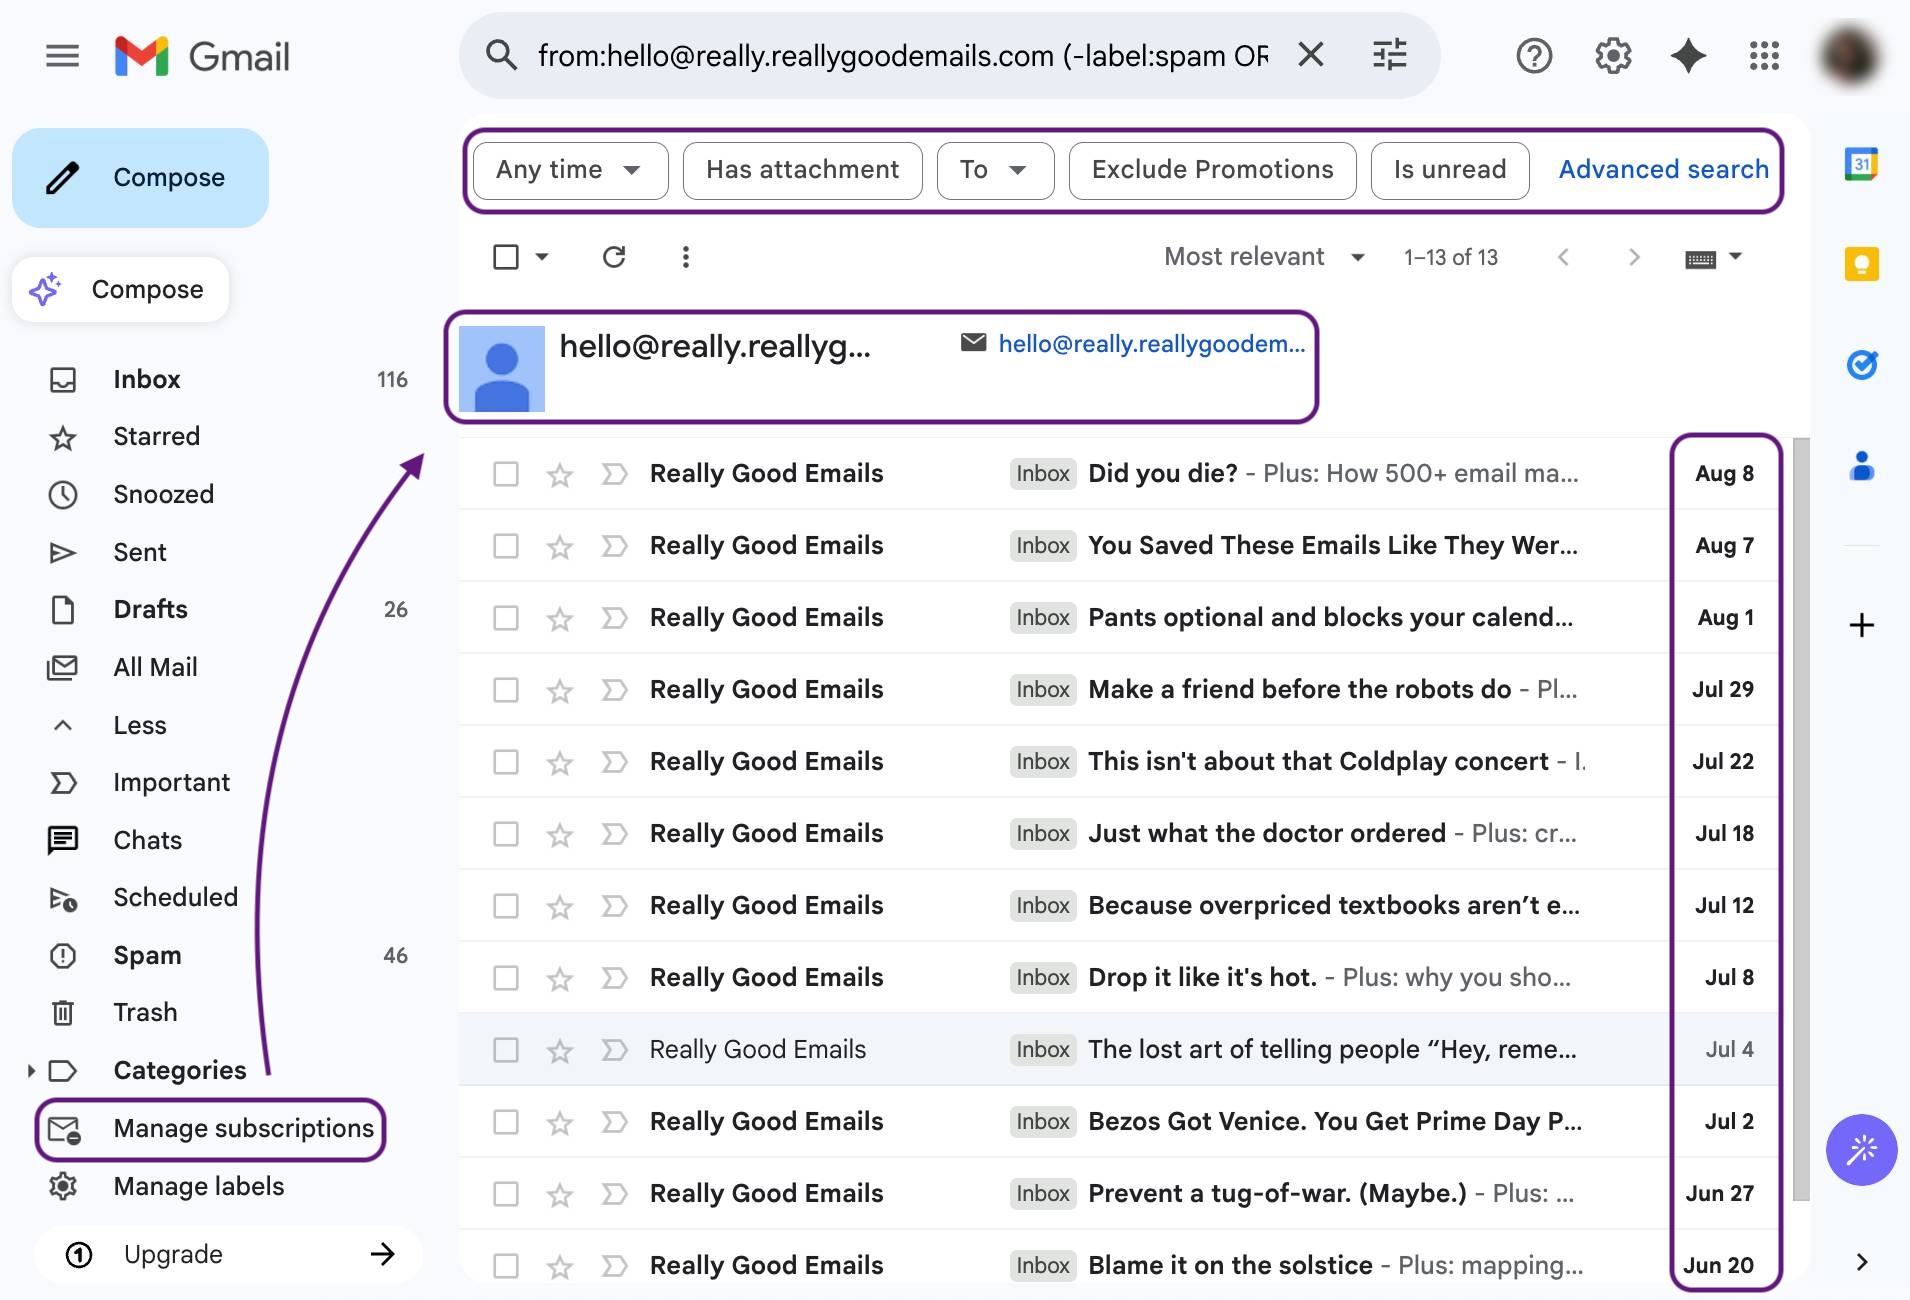Collapse the 'Less' sidebar section
The image size is (1910, 1300).
coord(139,725)
